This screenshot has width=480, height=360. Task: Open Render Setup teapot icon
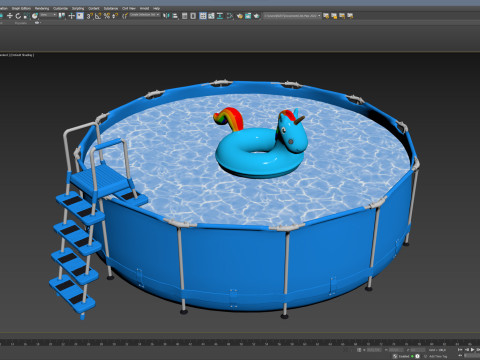click(x=240, y=16)
